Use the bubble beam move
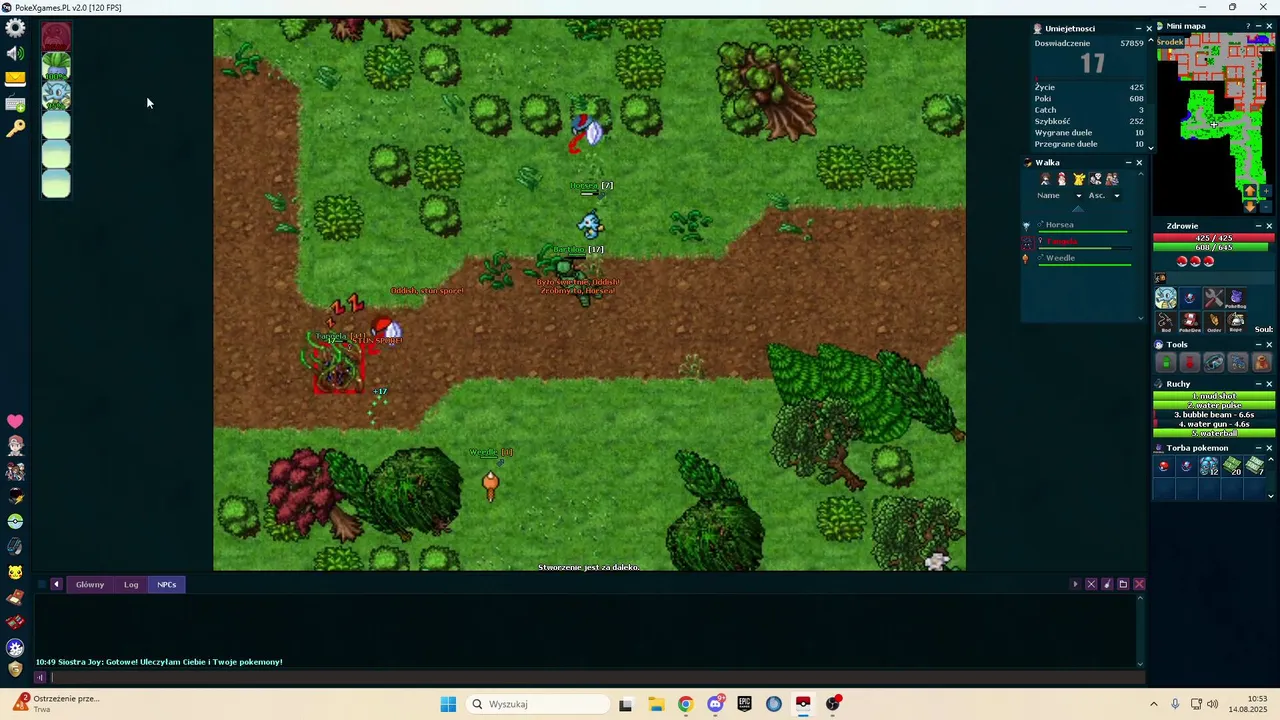1280x720 pixels. point(1214,415)
